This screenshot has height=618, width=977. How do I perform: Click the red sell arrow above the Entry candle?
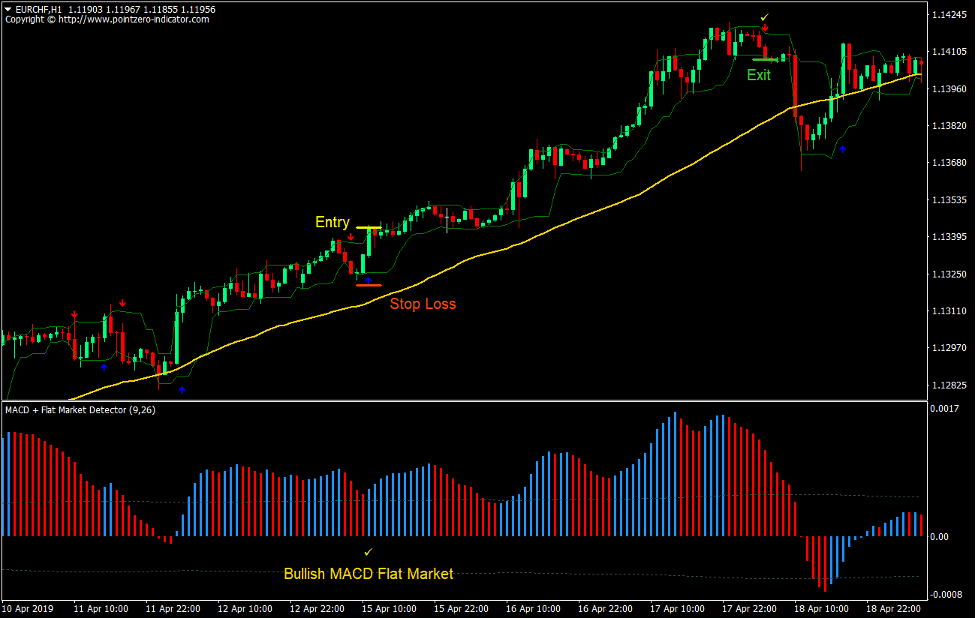pos(350,236)
